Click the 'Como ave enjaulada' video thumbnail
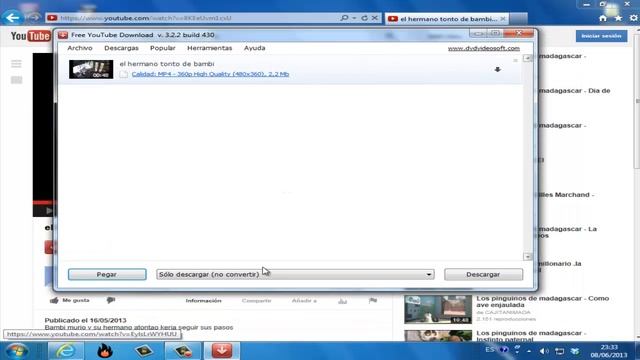The image size is (640, 360). (x=438, y=310)
